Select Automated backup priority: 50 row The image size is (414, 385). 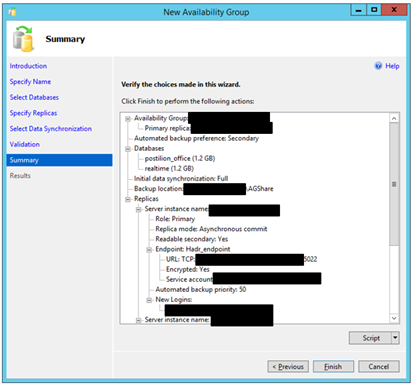click(x=201, y=289)
